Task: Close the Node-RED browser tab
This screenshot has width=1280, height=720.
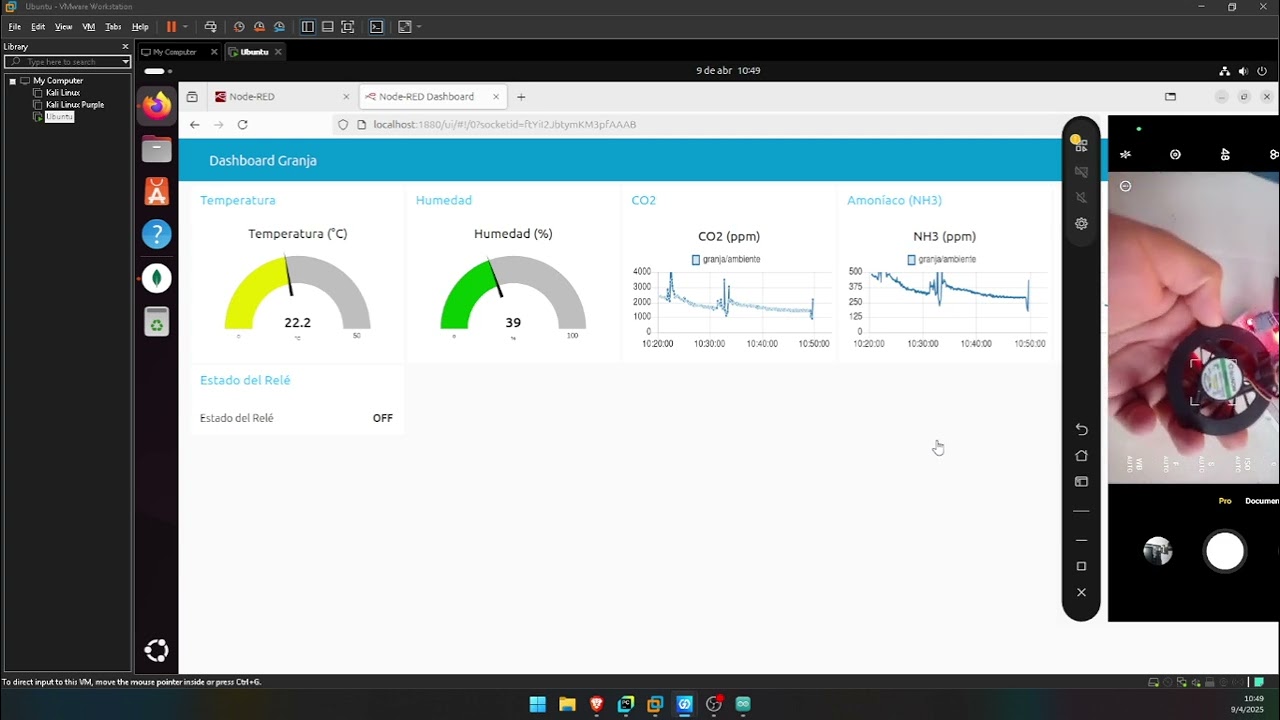Action: point(346,97)
